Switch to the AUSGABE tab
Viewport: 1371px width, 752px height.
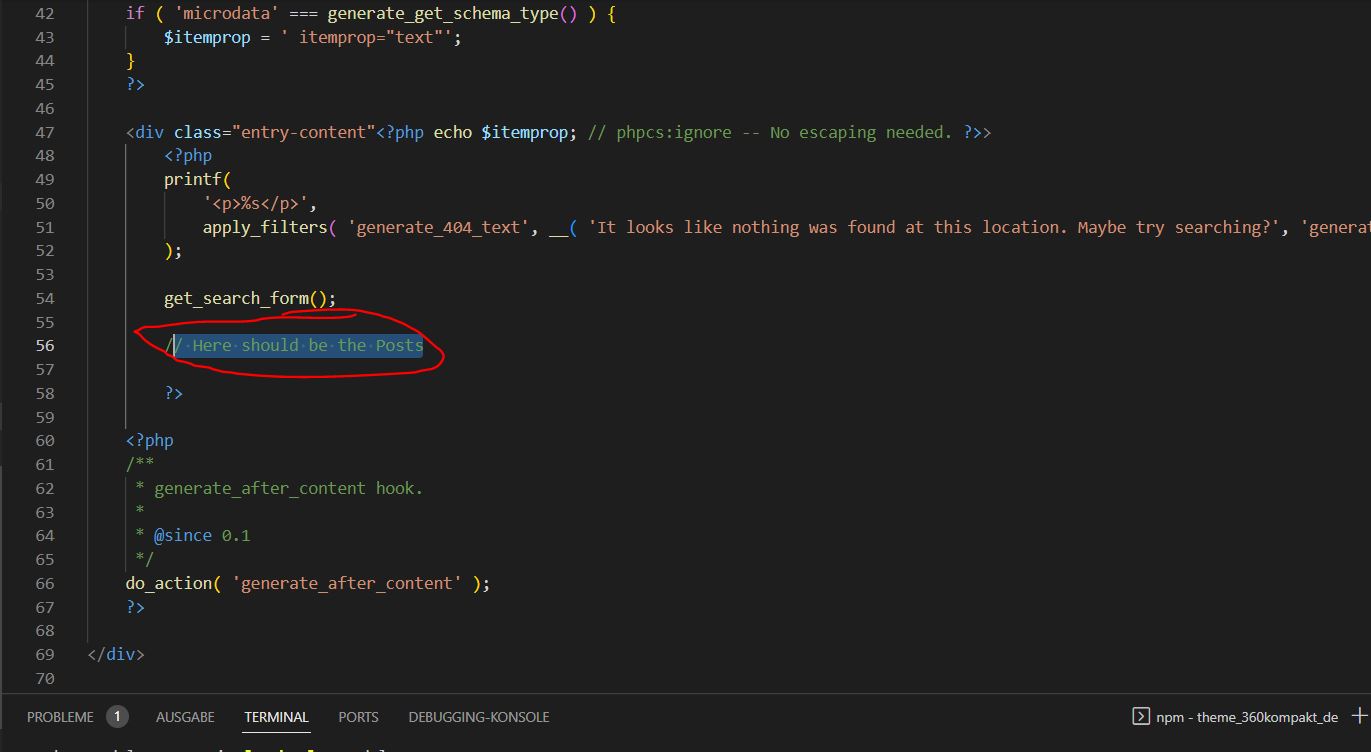pyautogui.click(x=185, y=717)
